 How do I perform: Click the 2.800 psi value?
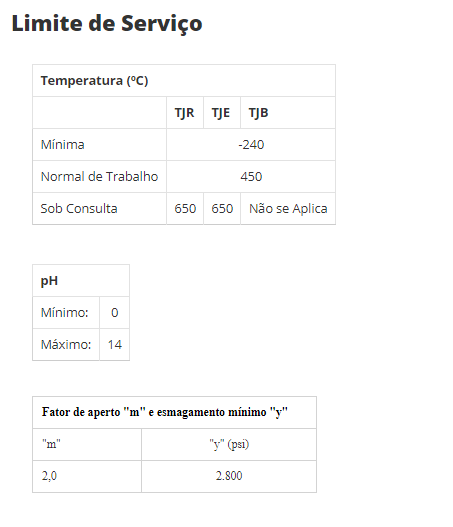tap(229, 476)
